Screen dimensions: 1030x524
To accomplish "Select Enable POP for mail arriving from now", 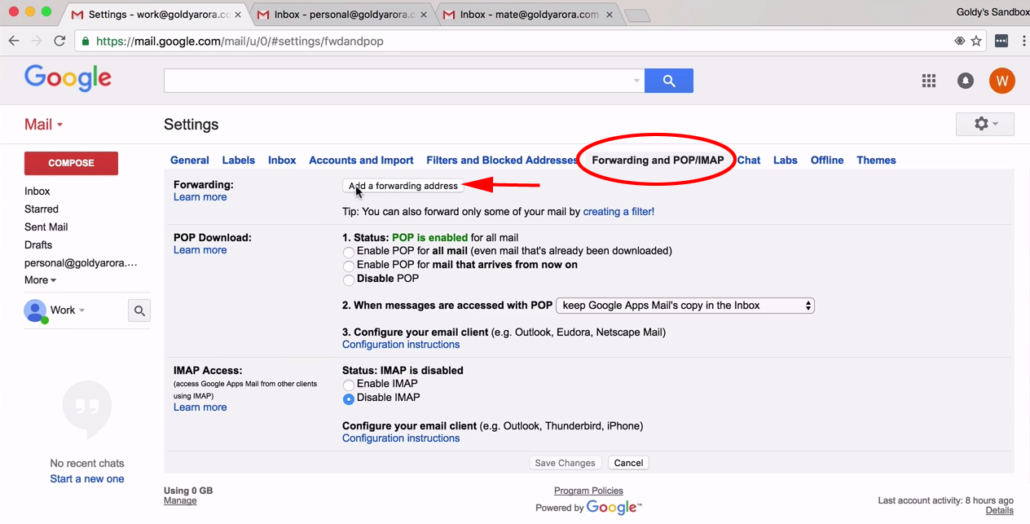I will click(348, 265).
